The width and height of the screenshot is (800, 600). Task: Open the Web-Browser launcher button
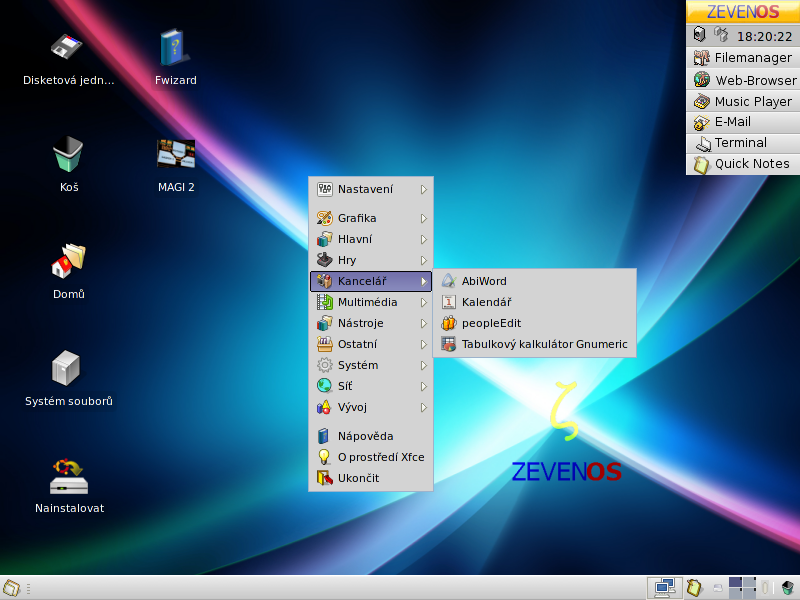(743, 80)
